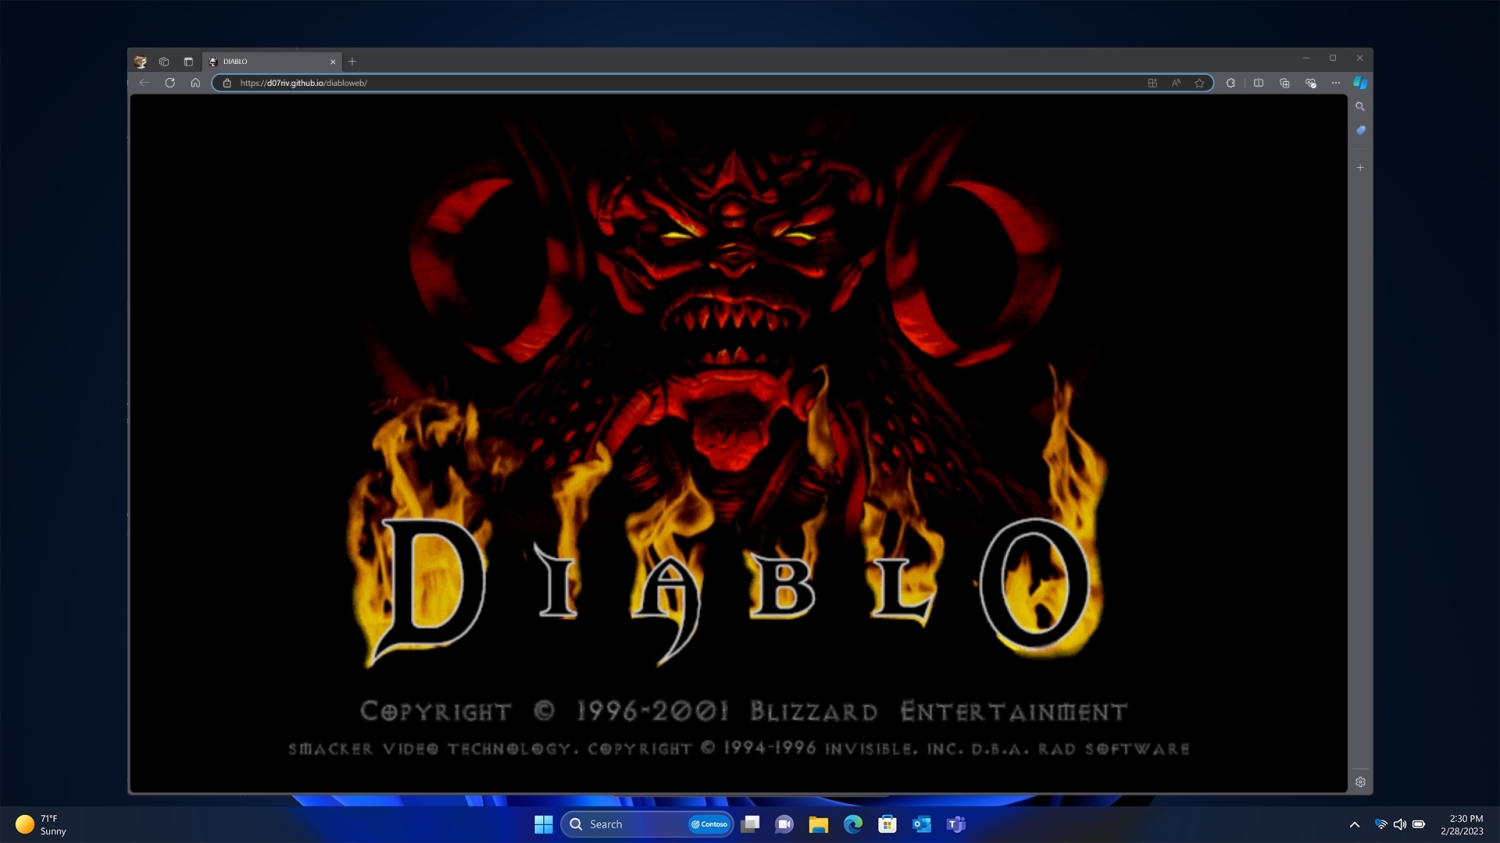This screenshot has height=843, width=1500.
Task: Toggle Wi-Fi from the system tray
Action: pos(1381,824)
